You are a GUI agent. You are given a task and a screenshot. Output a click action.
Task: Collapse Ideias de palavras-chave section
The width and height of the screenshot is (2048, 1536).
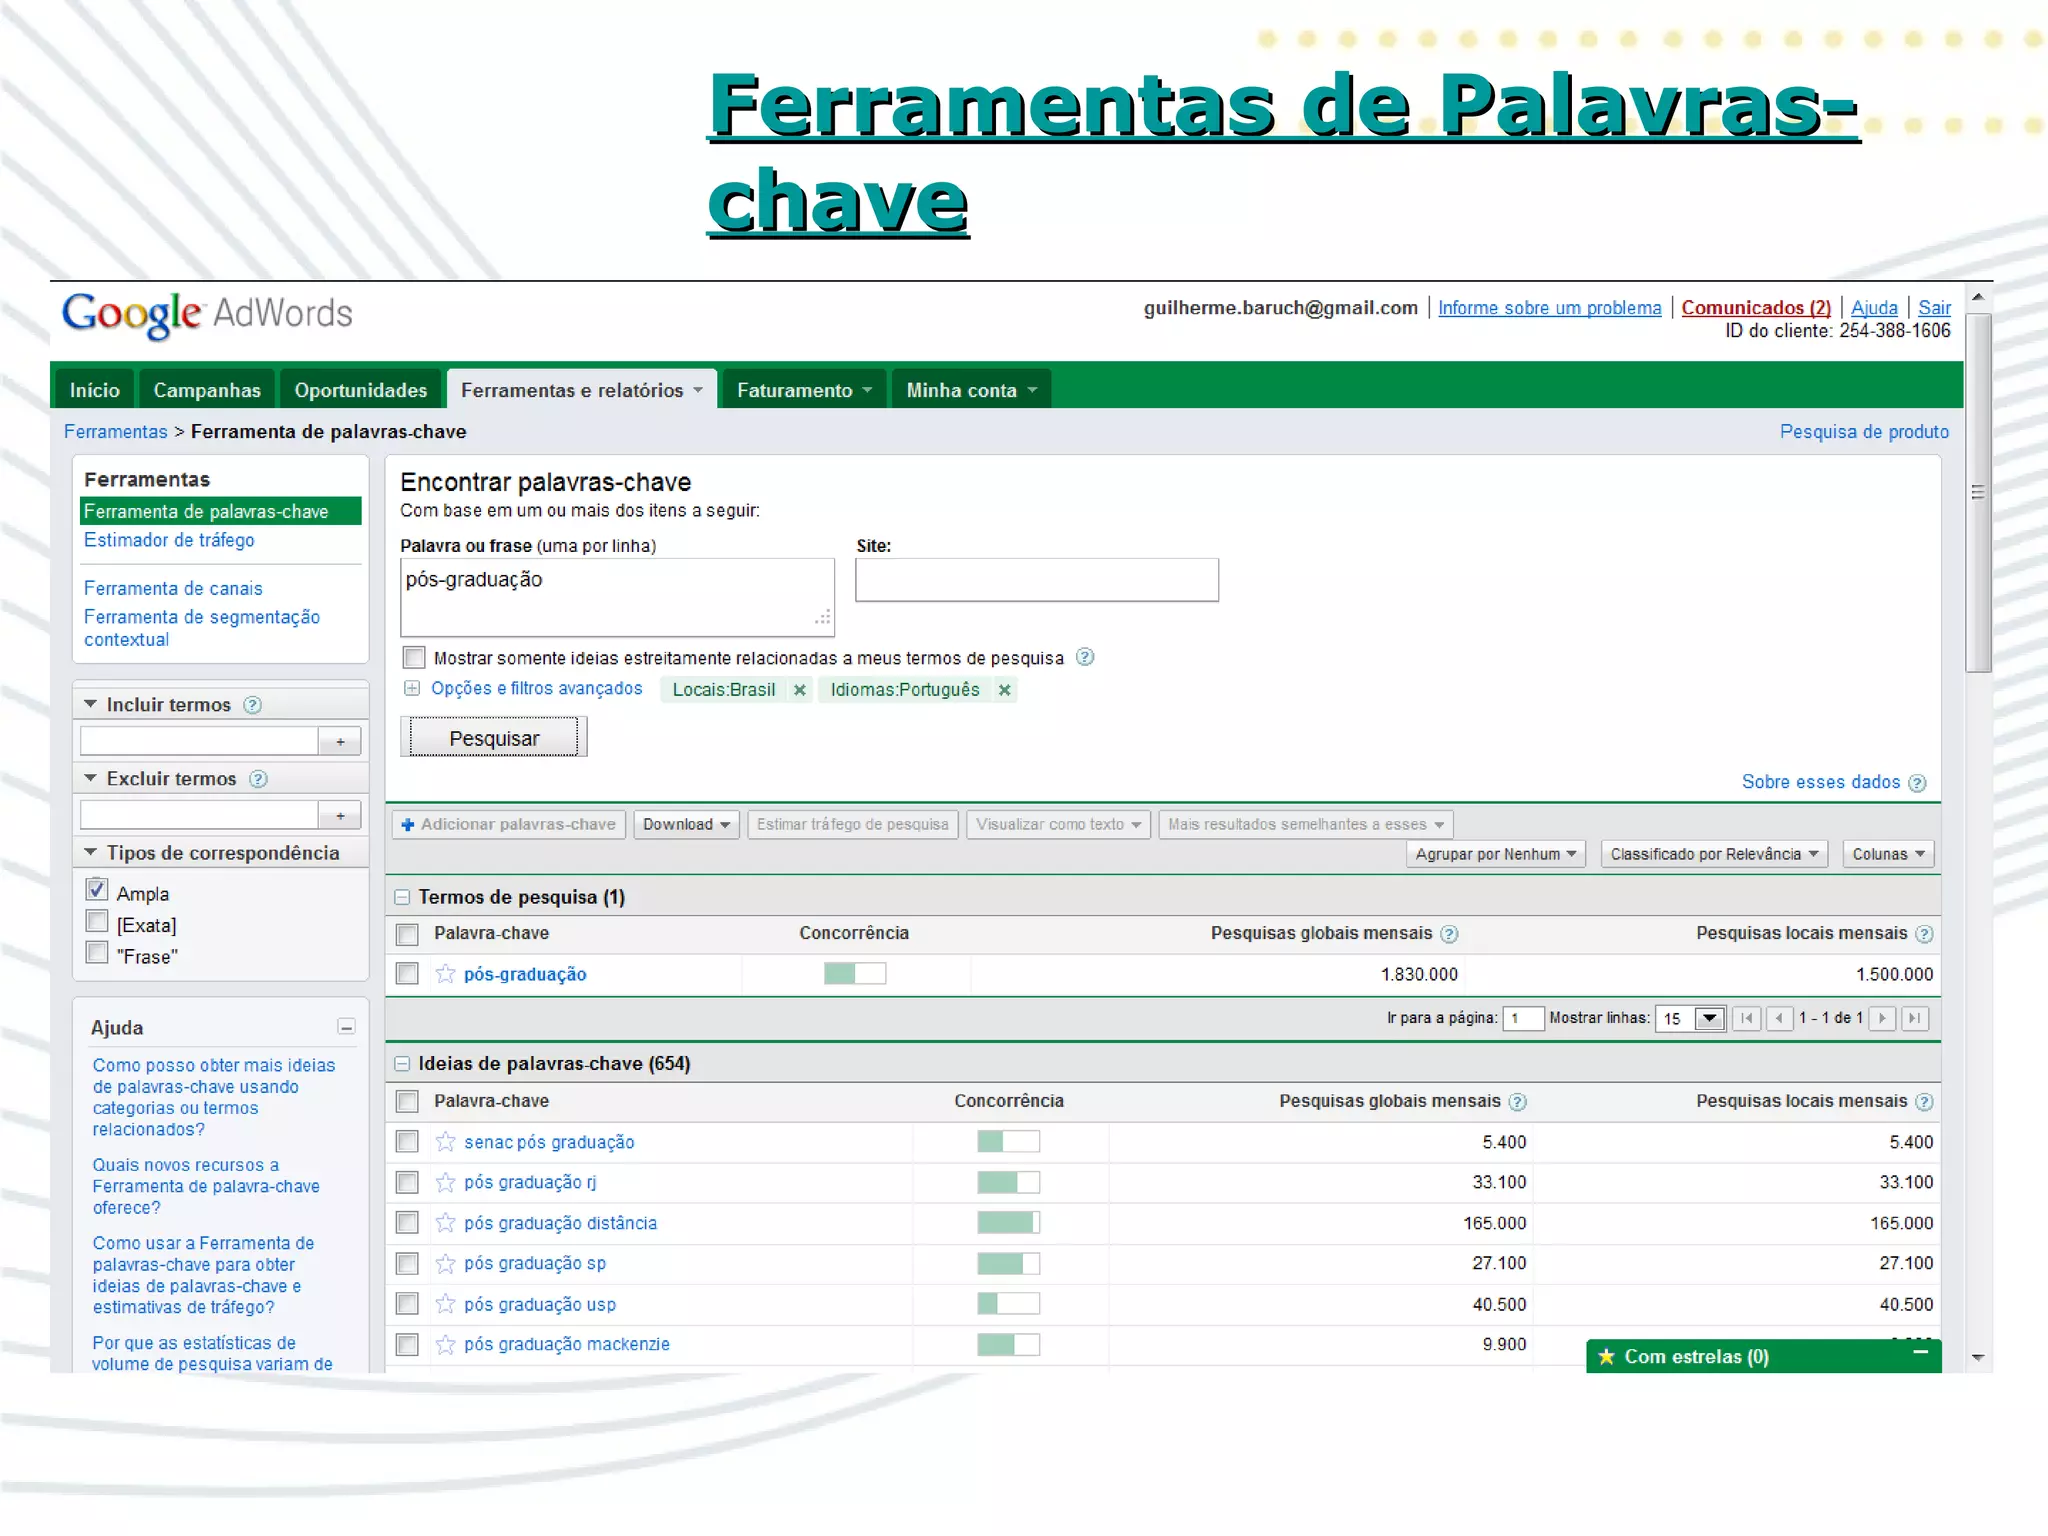[402, 1063]
